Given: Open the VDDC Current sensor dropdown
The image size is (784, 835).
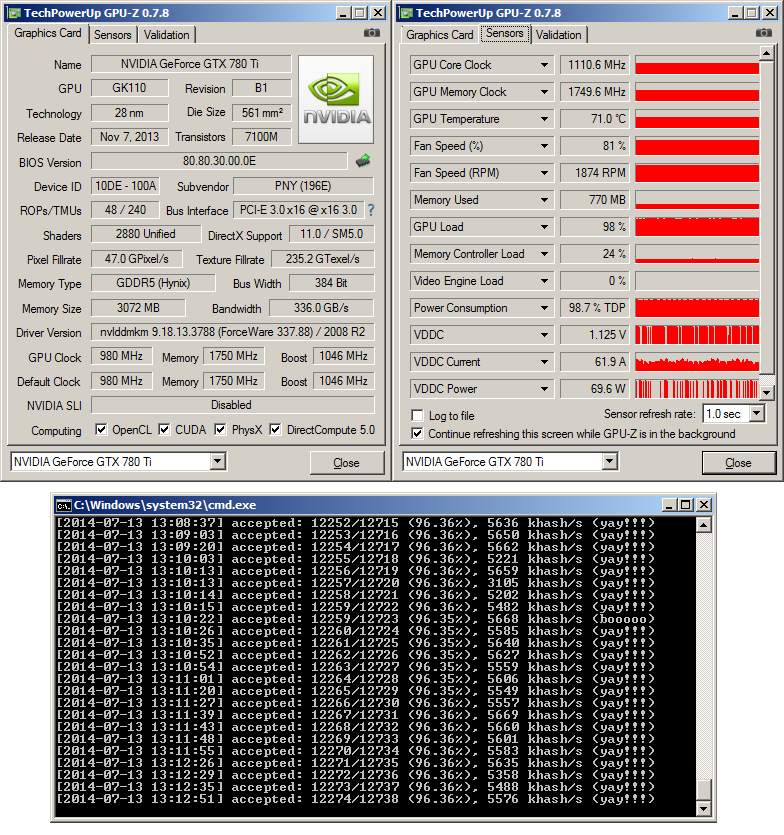Looking at the screenshot, I should 544,362.
